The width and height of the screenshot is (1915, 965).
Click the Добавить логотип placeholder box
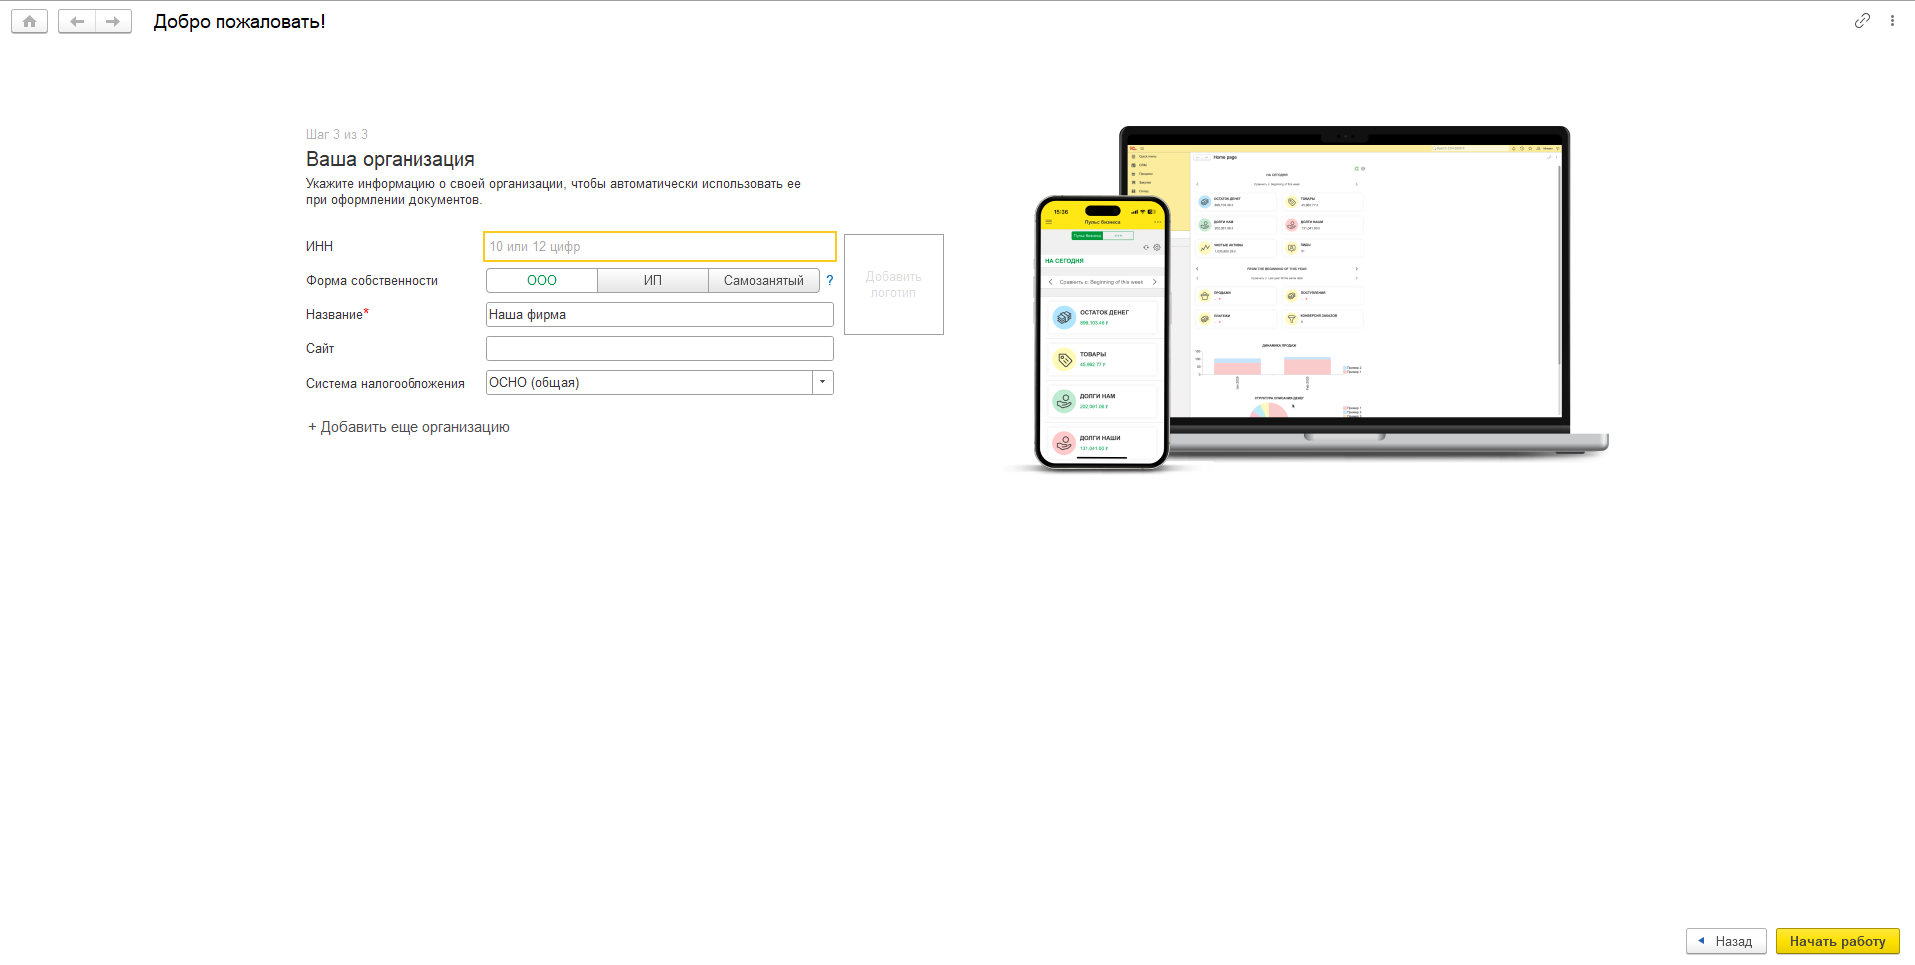[x=894, y=285]
